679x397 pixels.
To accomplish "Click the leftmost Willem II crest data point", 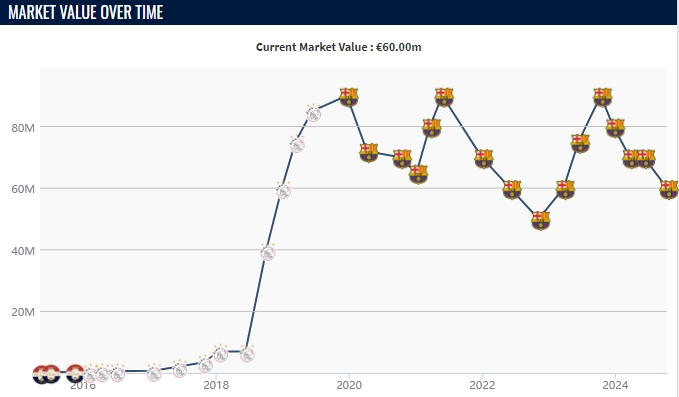I will (40, 374).
